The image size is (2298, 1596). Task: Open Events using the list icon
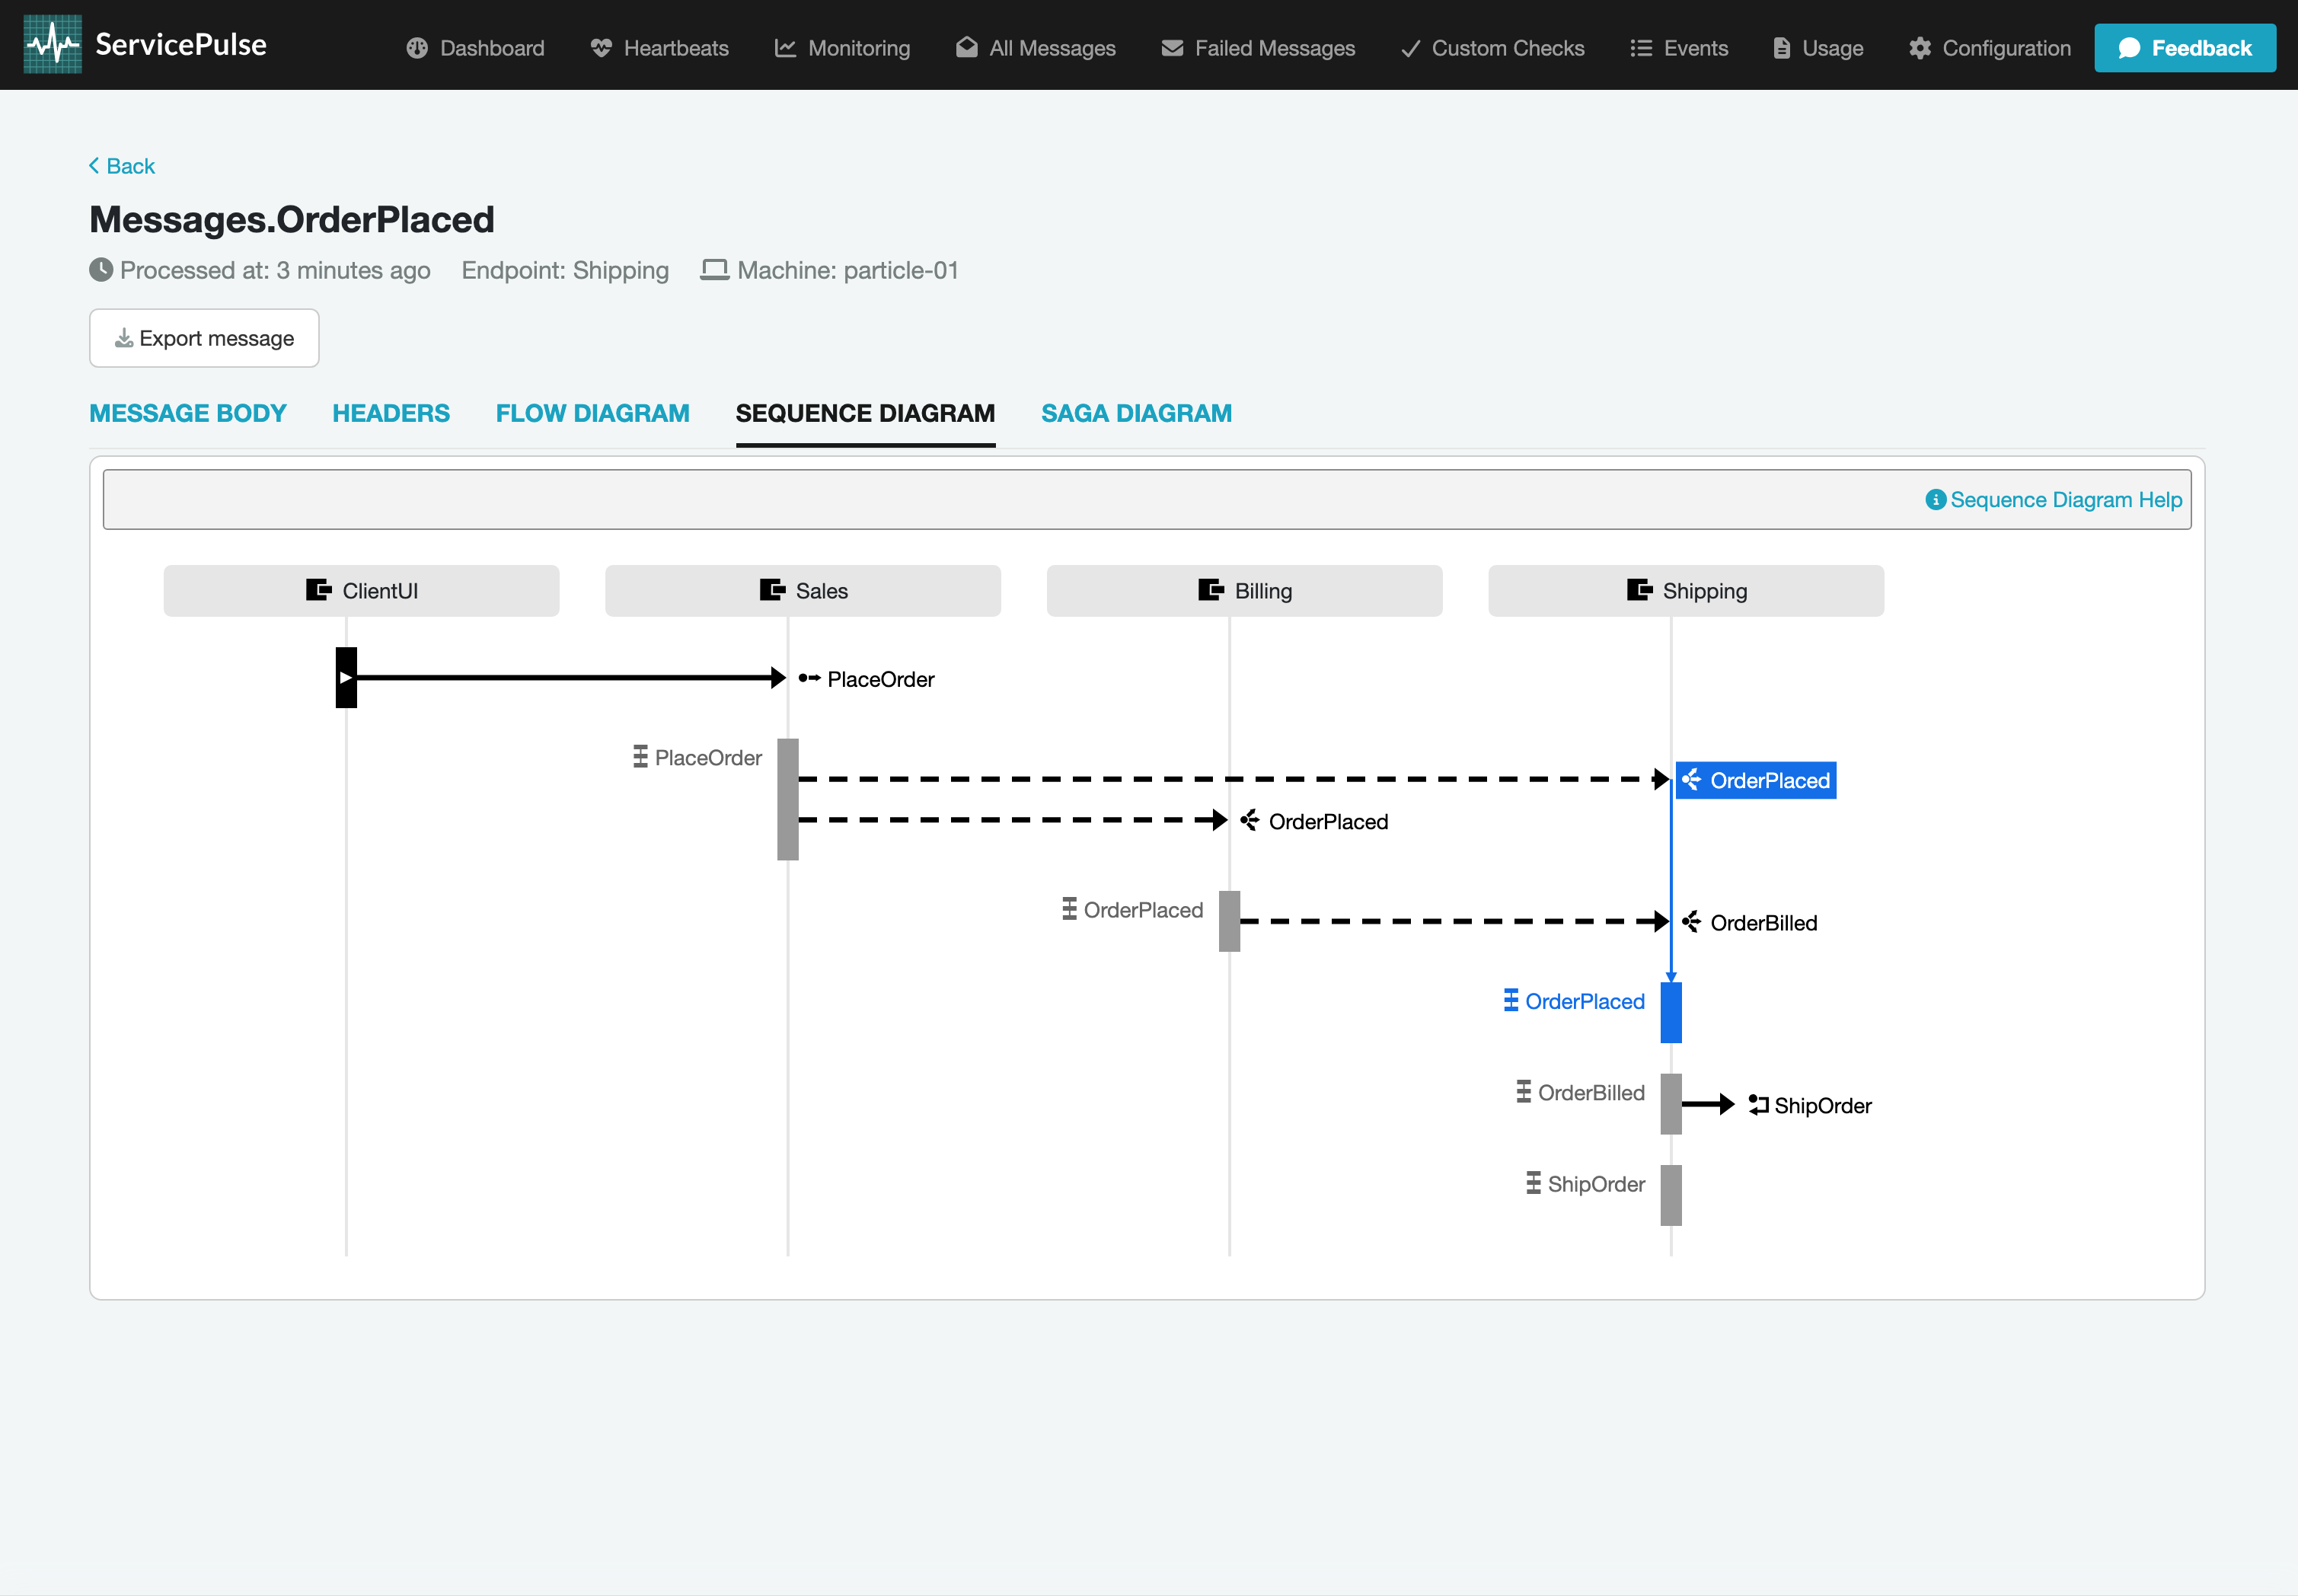(x=1640, y=47)
